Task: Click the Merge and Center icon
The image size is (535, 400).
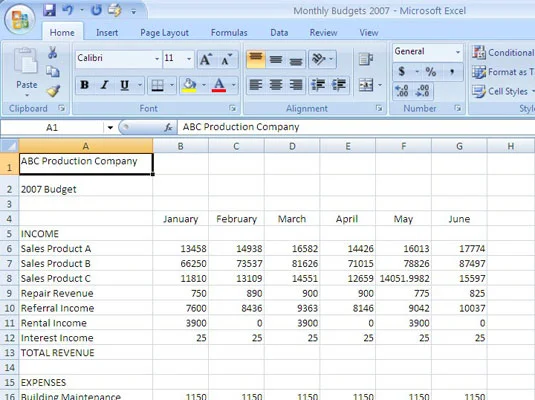Action: pyautogui.click(x=366, y=85)
